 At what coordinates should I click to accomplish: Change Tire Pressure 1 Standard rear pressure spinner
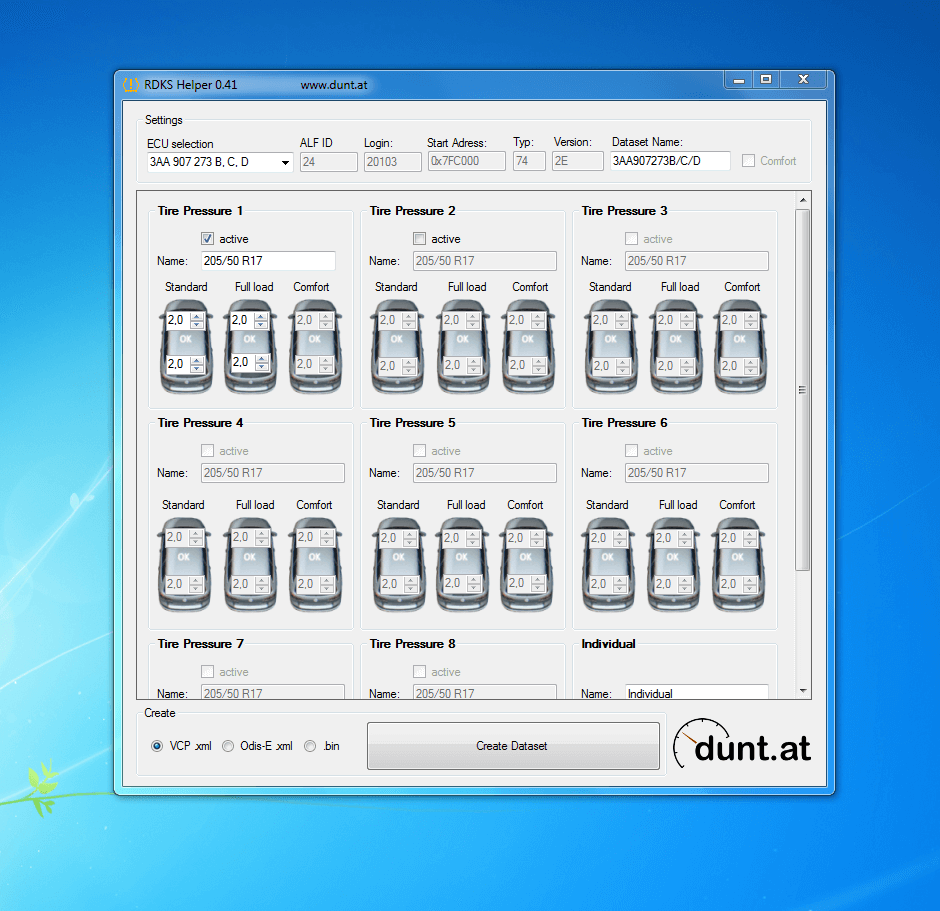(197, 364)
